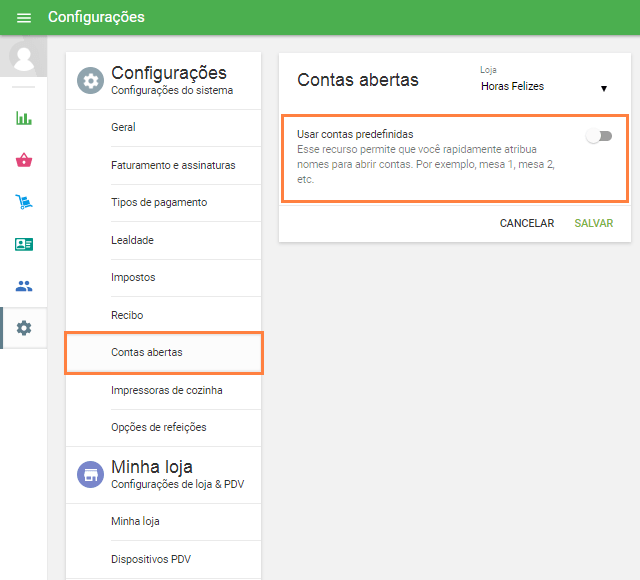Image resolution: width=640 pixels, height=580 pixels.
Task: Open the settings gear sidebar icon
Action: [24, 328]
